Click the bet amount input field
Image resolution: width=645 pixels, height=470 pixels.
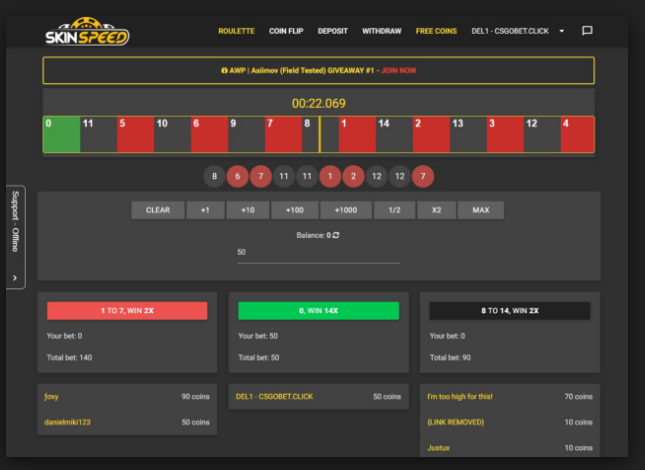click(318, 253)
